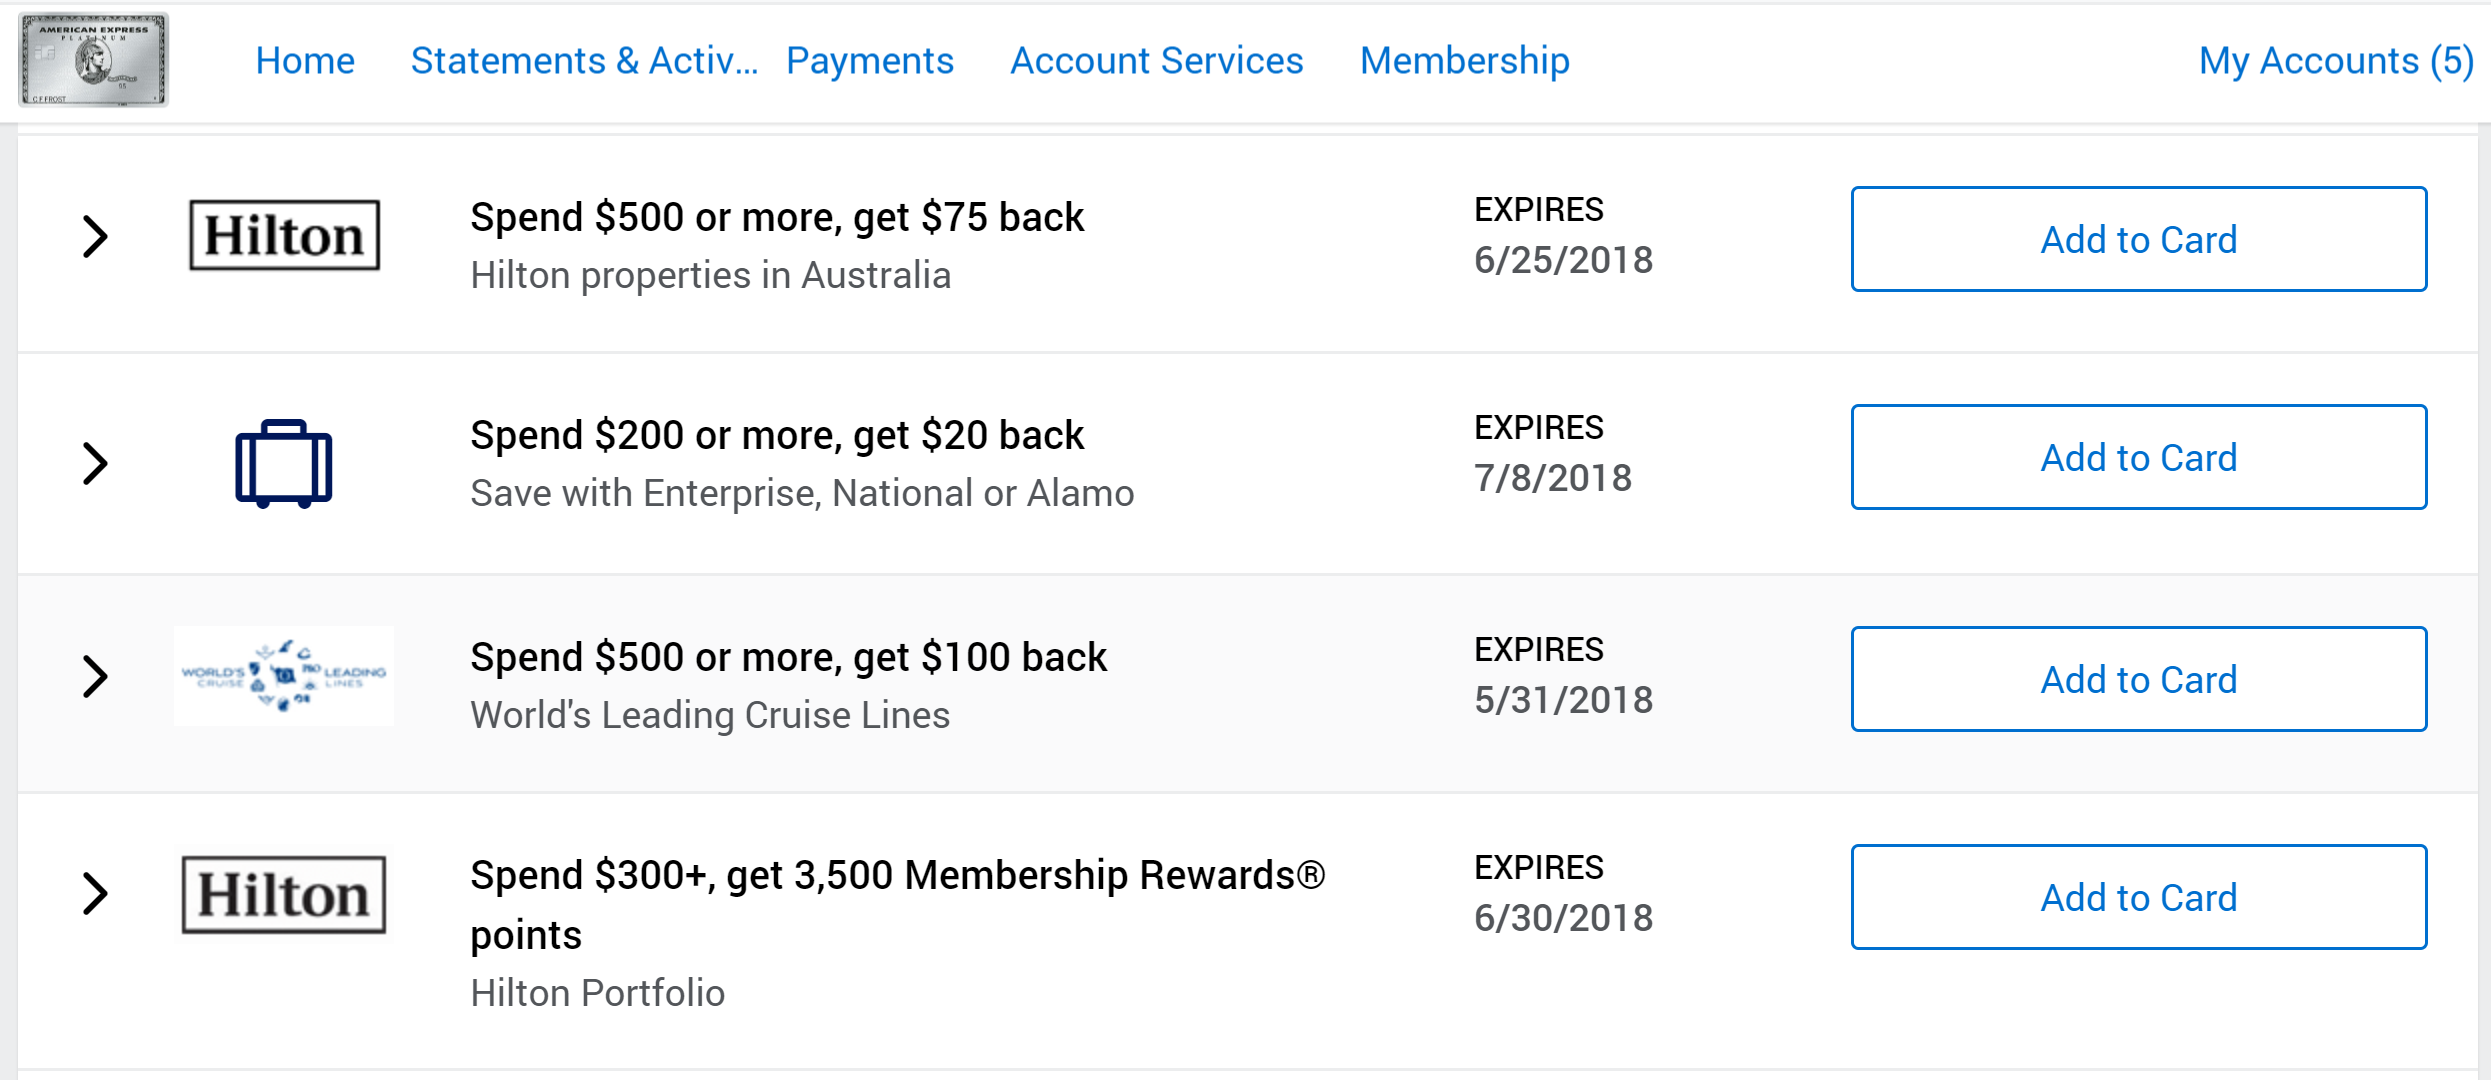
Task: Click the American Express Platinum card image
Action: [x=93, y=60]
